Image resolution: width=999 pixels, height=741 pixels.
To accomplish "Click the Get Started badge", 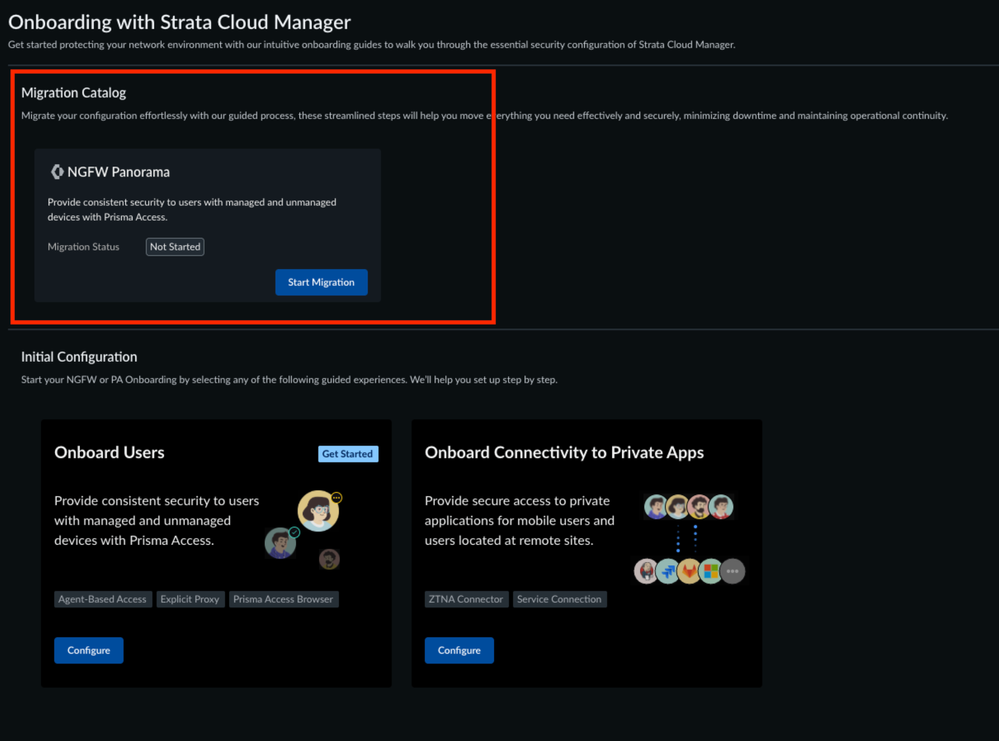I will [x=348, y=454].
